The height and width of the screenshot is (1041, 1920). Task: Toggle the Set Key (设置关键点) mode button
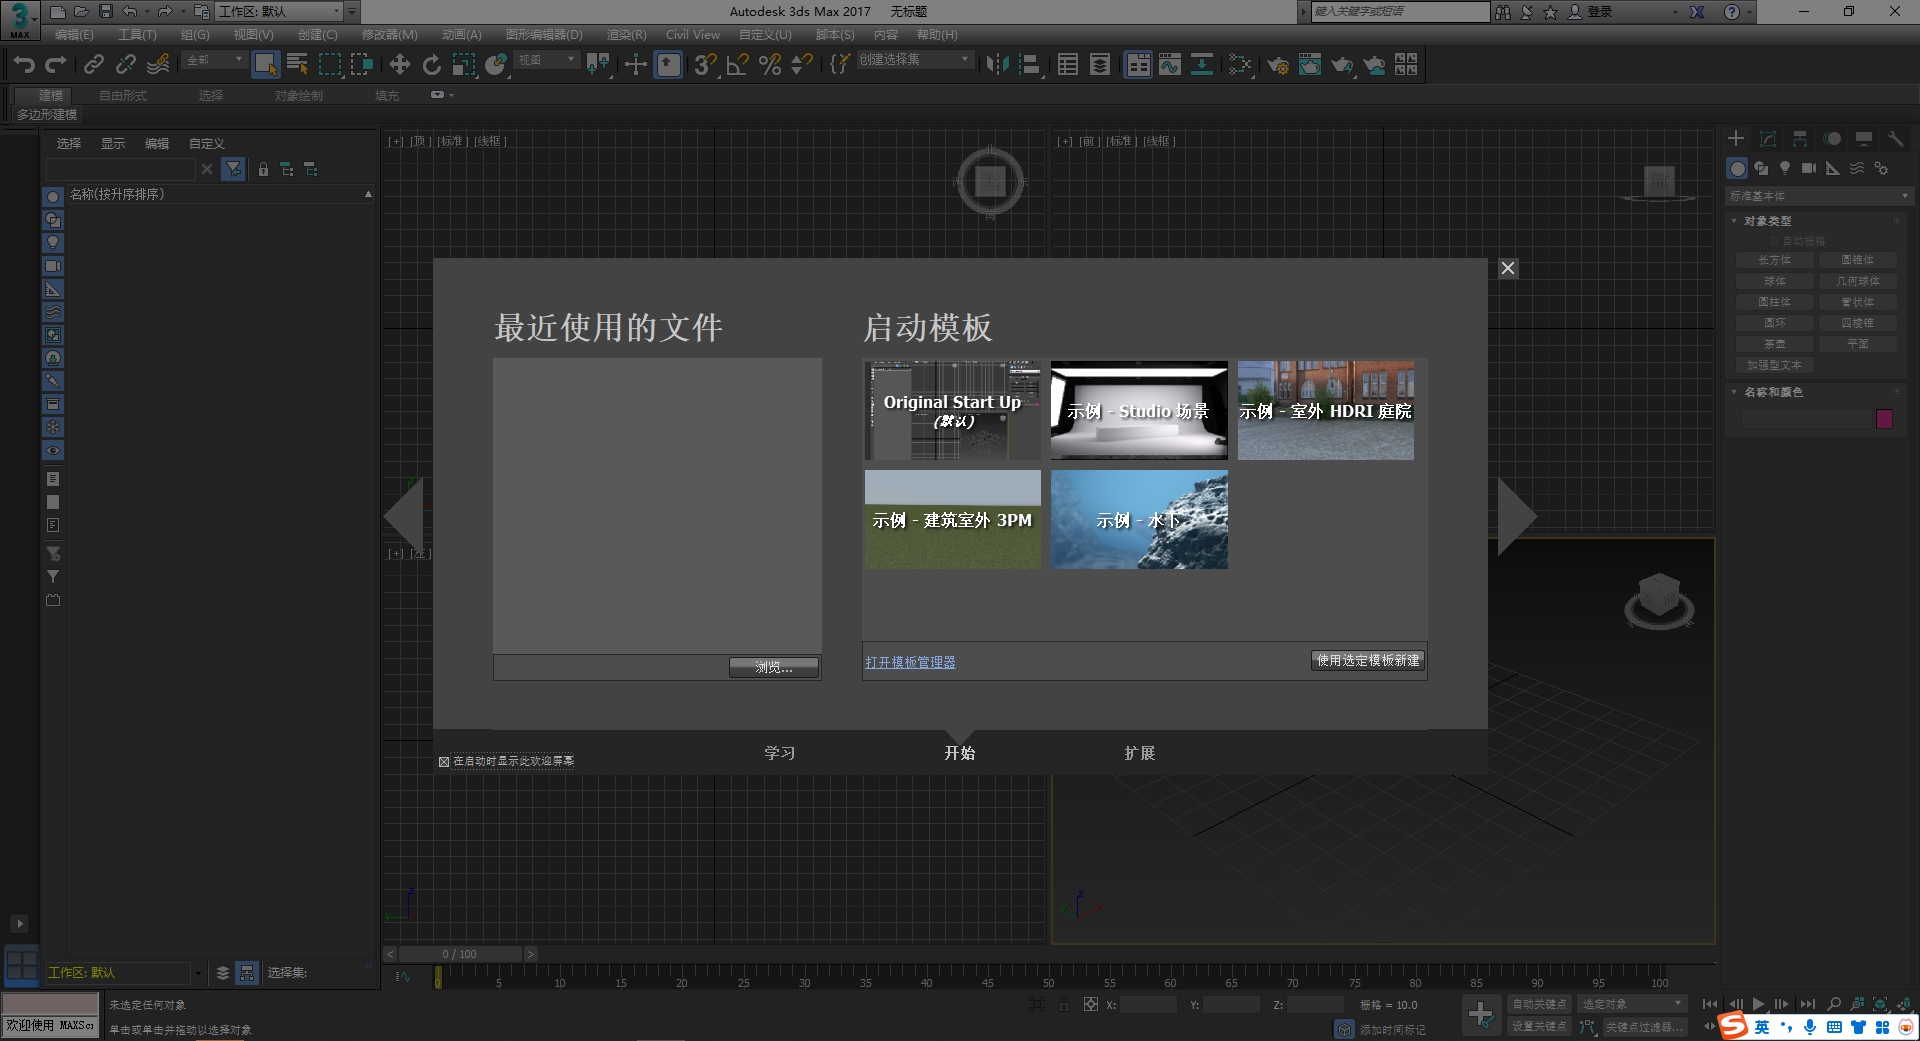(x=1539, y=1026)
